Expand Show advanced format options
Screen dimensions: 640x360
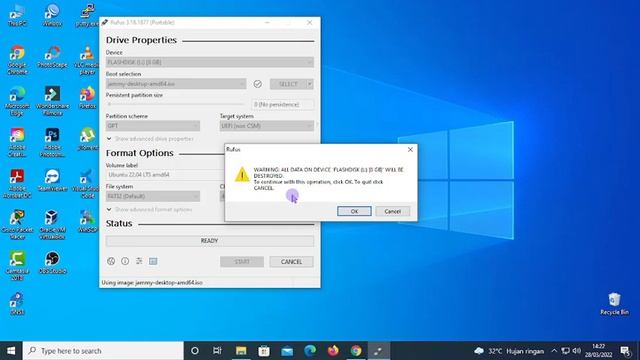click(149, 209)
